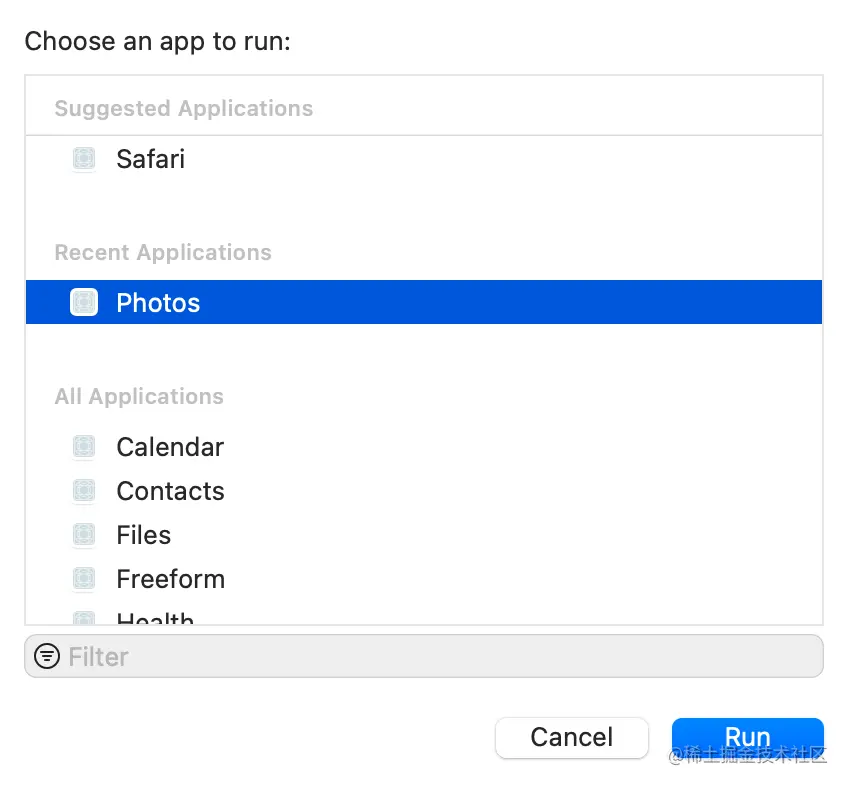Pick Contacts from the All Applications list
Image resolution: width=850 pixels, height=788 pixels.
coord(170,491)
